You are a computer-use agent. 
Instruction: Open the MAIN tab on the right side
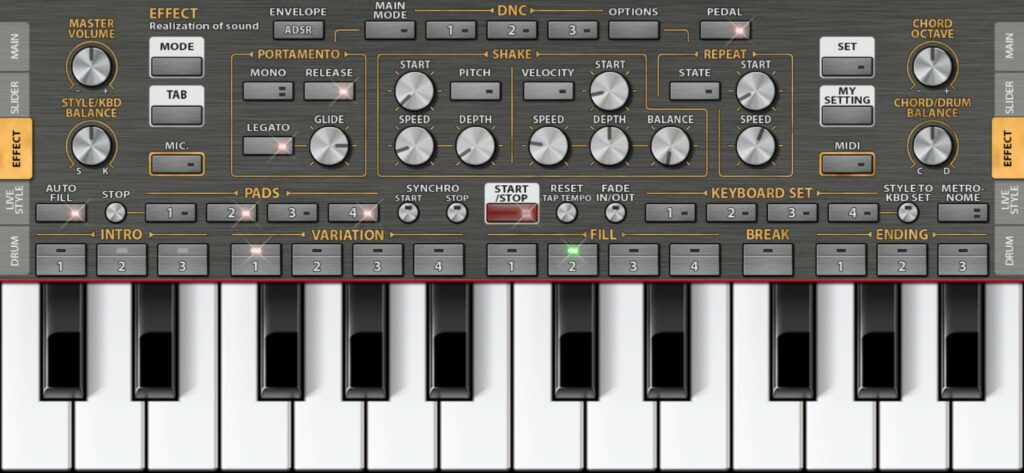pos(1009,46)
